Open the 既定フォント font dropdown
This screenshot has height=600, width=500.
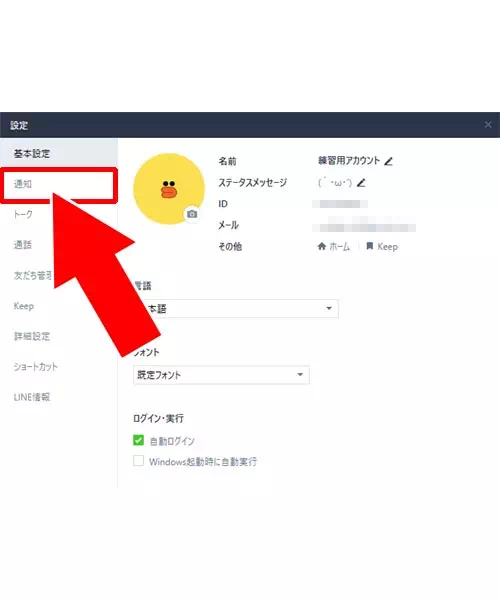coord(221,375)
